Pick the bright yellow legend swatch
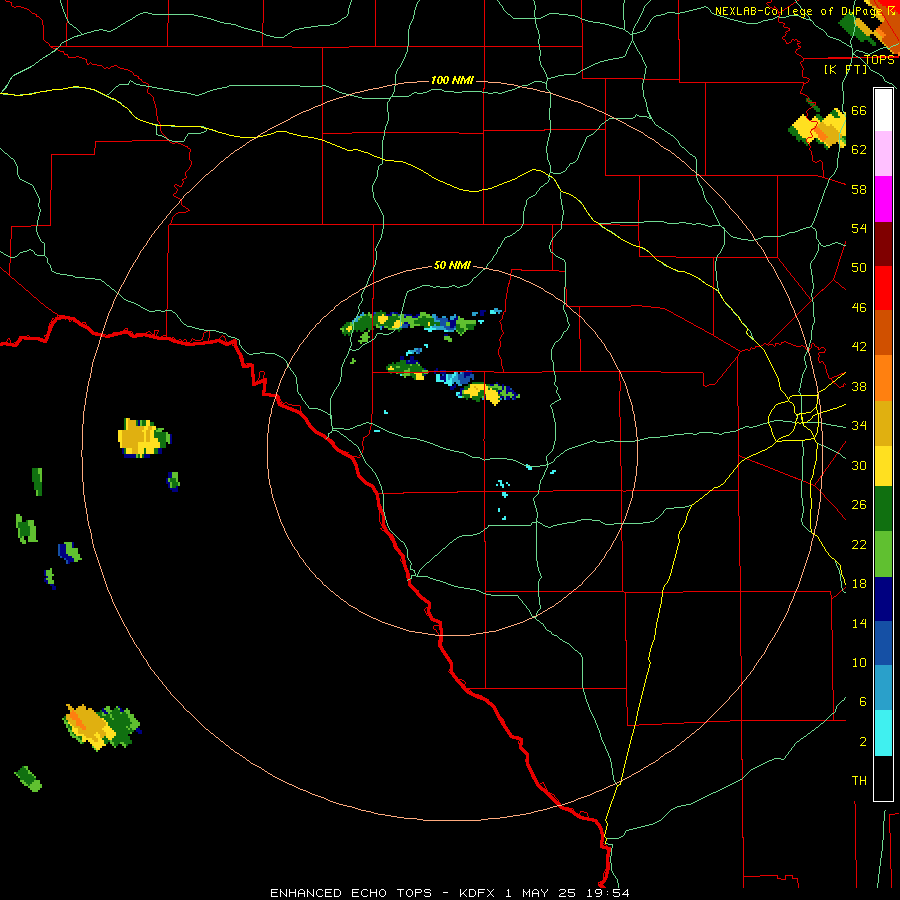The image size is (900, 900). pos(883,466)
